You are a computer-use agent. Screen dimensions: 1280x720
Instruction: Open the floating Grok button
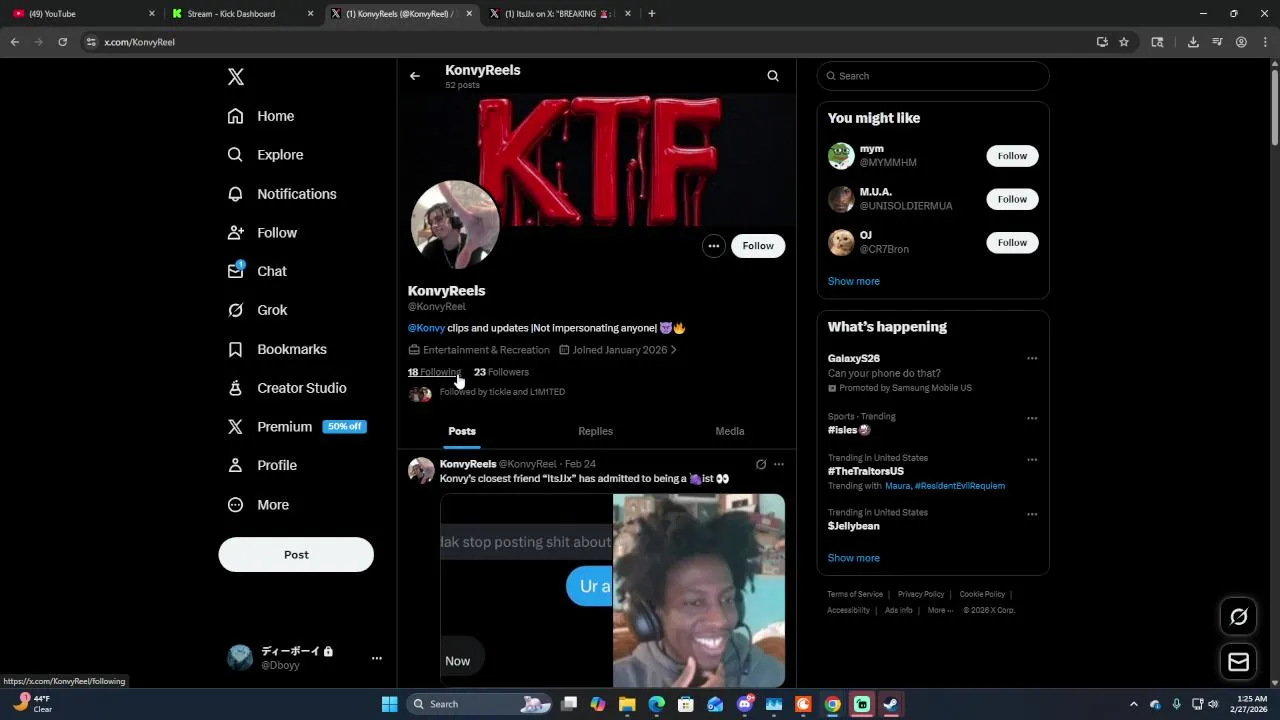click(1239, 617)
